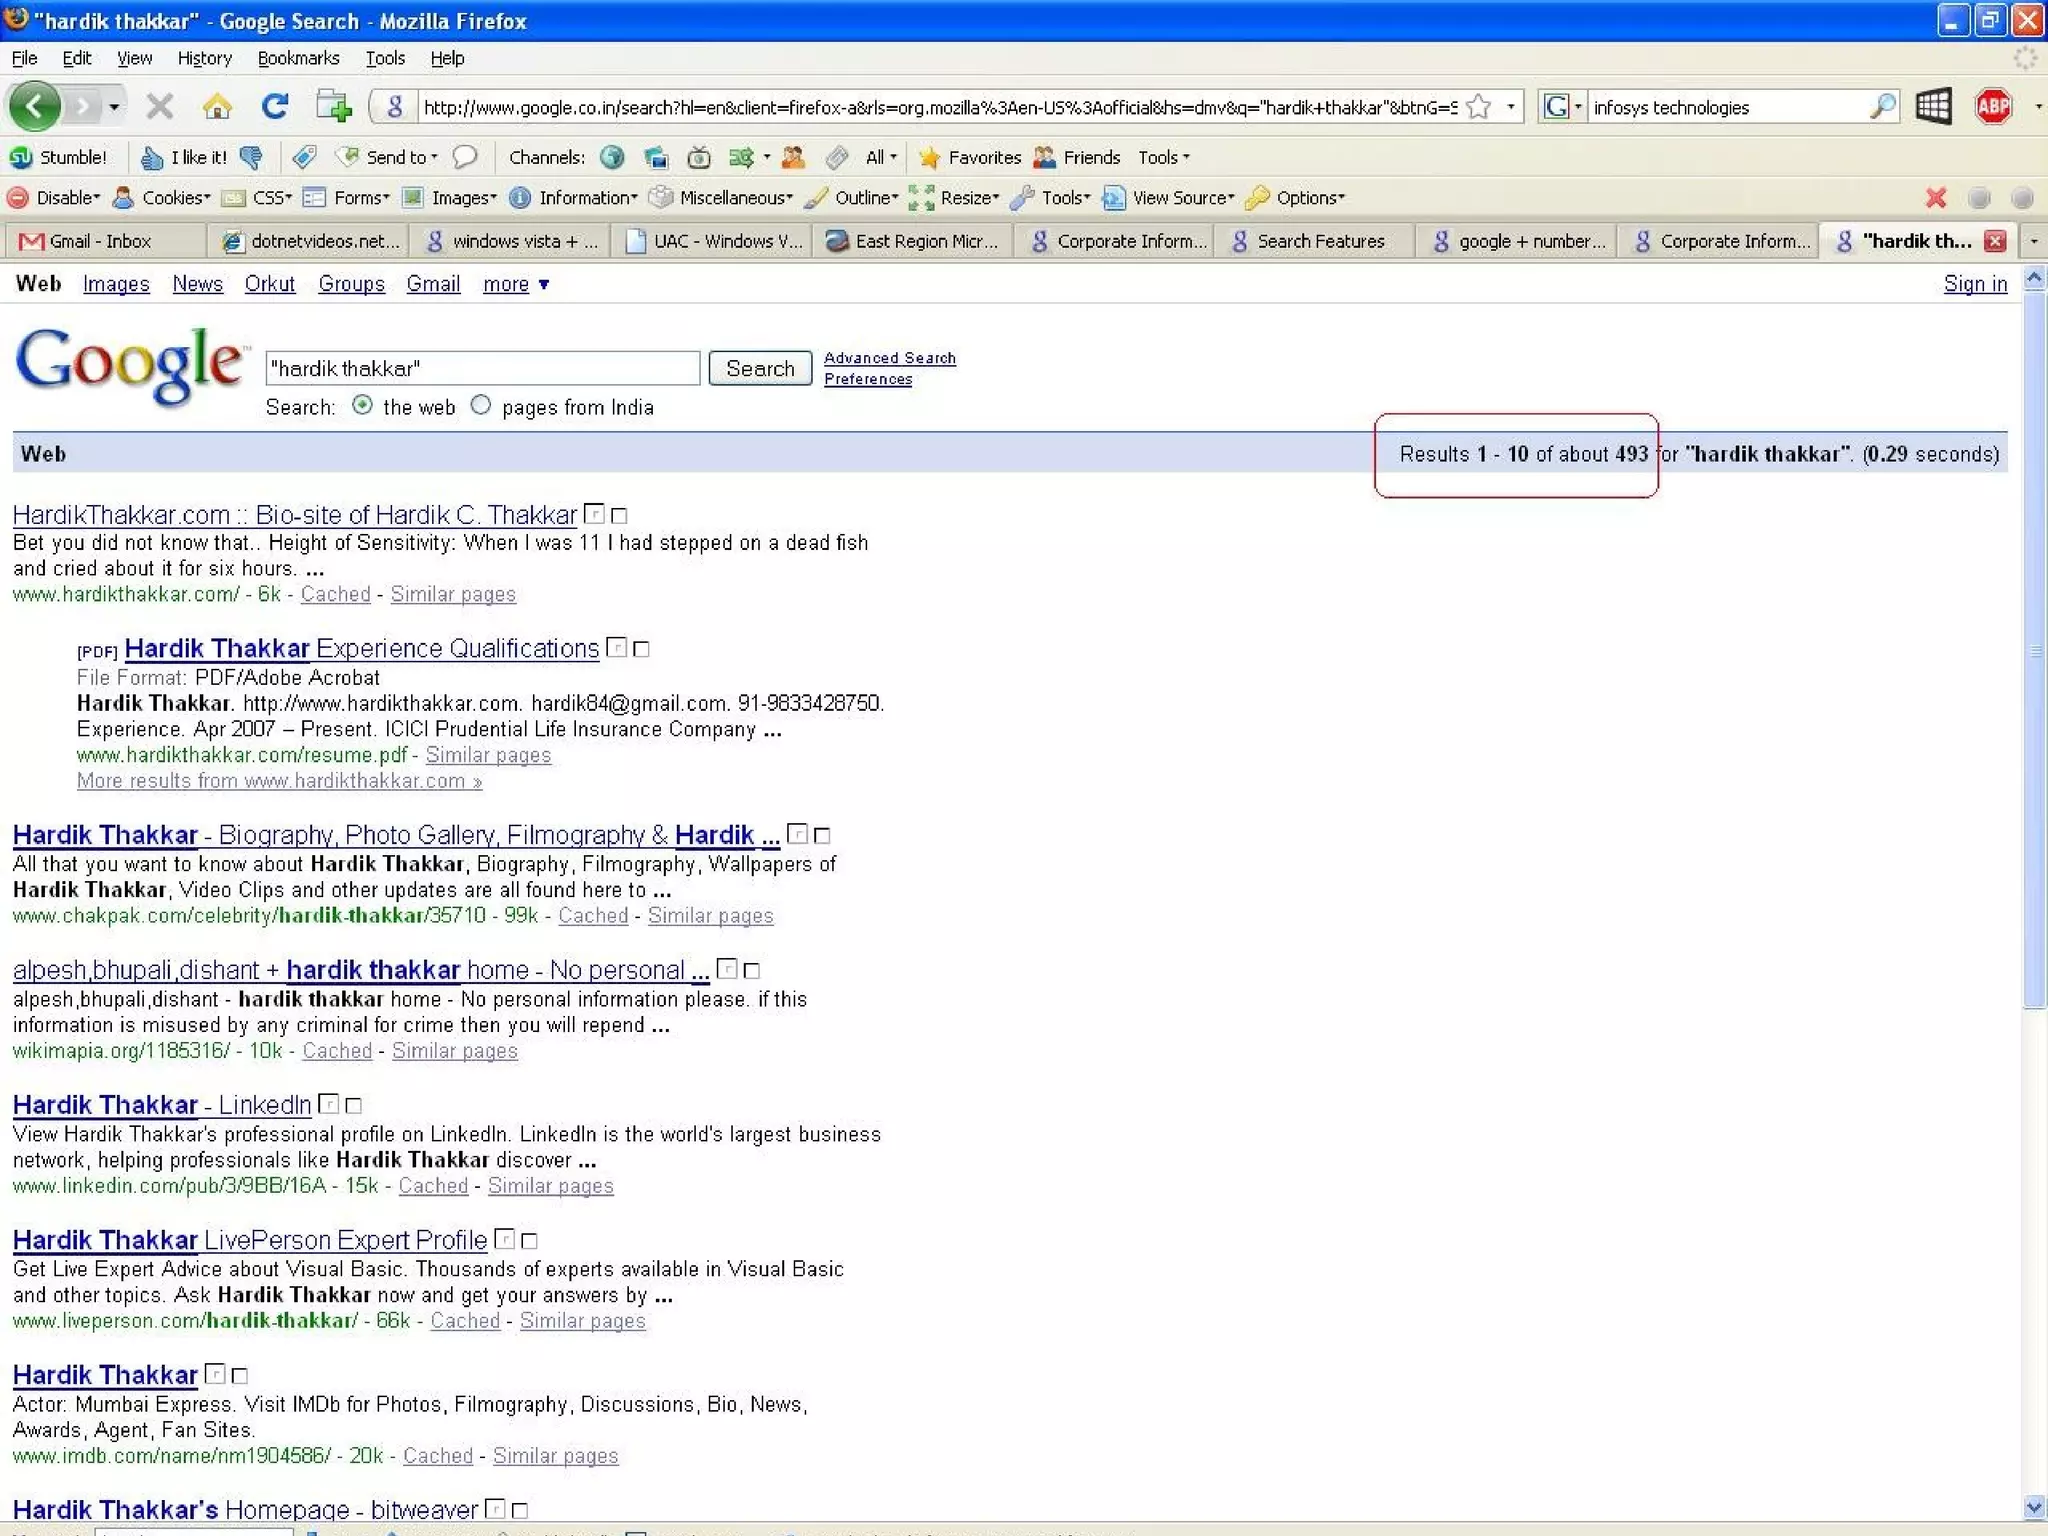This screenshot has height=1536, width=2048.
Task: Click the search magnifier in the search box
Action: pyautogui.click(x=1882, y=106)
